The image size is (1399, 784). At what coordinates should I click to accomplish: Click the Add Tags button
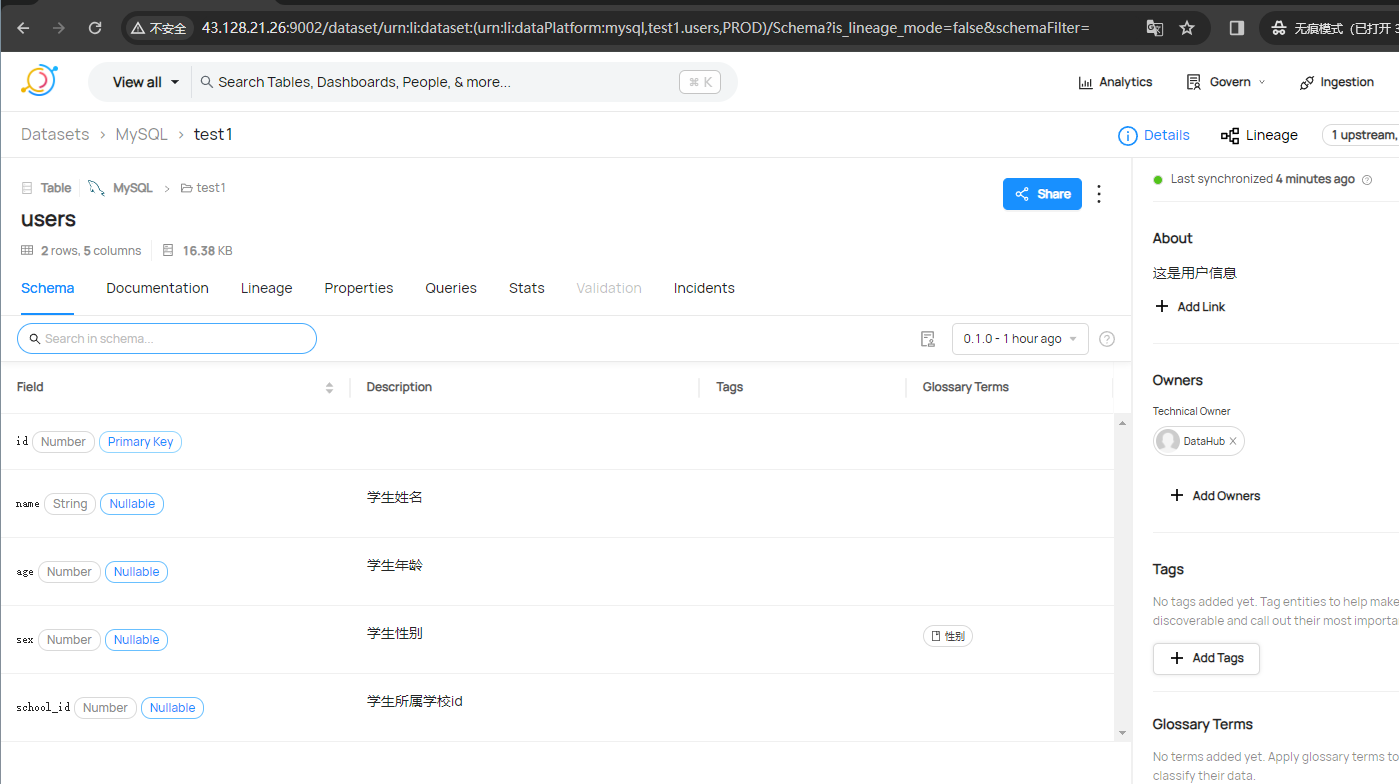coord(1205,658)
